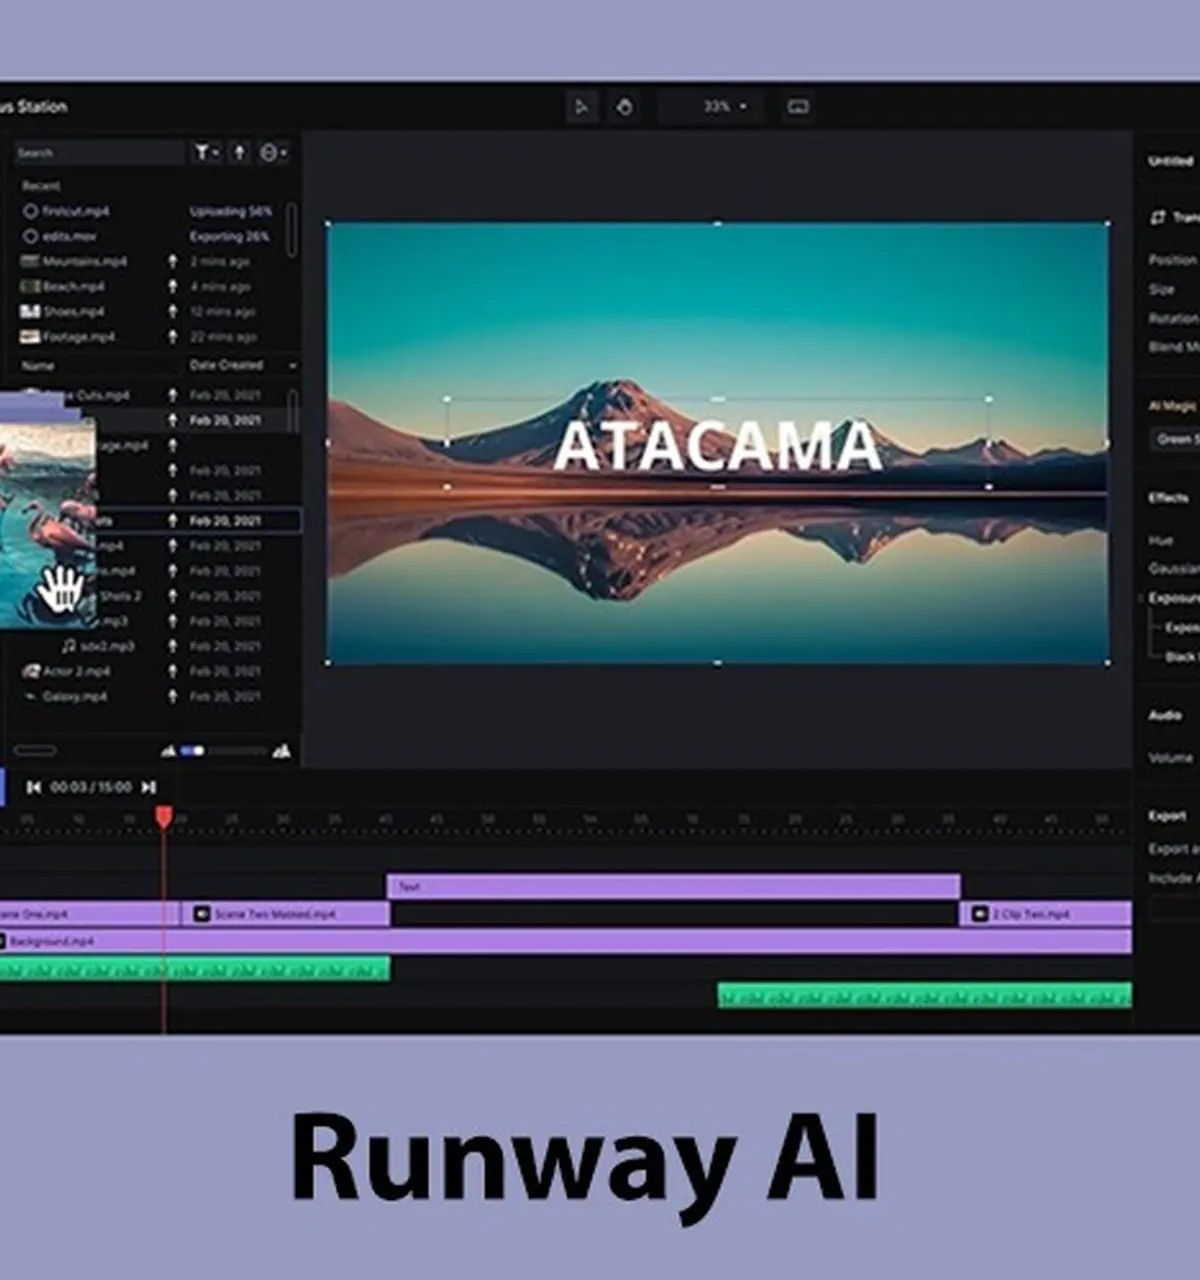Select Background.mp4 clip on timeline

click(565, 941)
